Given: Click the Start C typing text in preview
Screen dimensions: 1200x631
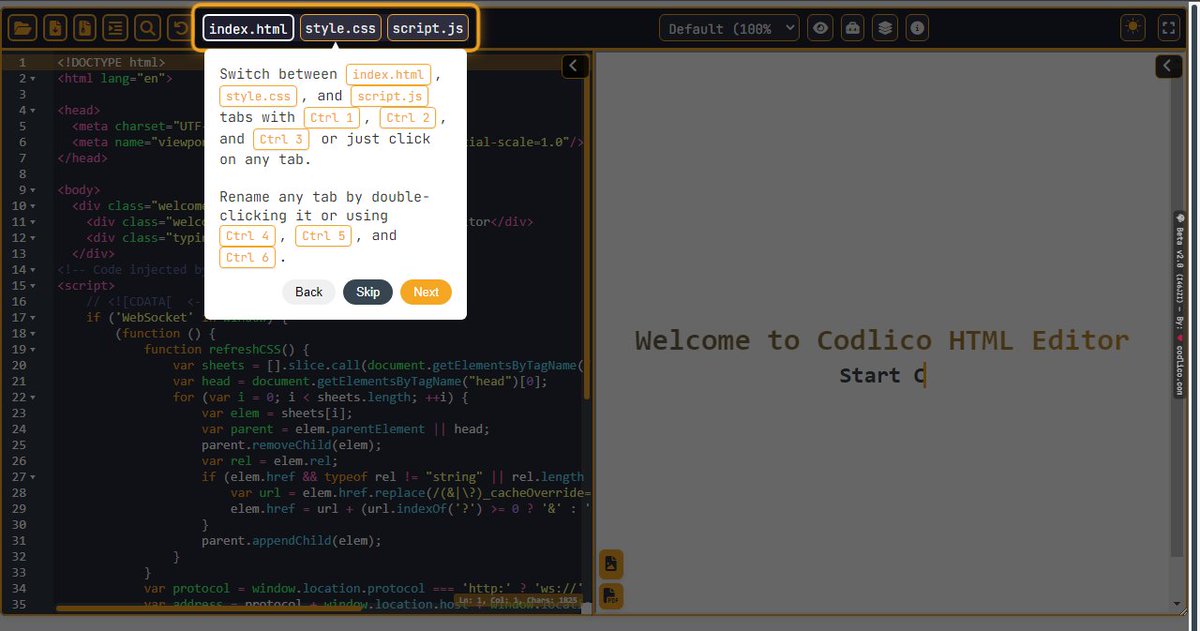Looking at the screenshot, I should tap(882, 376).
